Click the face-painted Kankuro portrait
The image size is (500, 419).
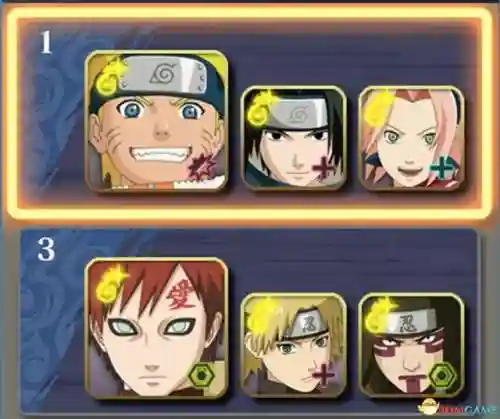point(412,345)
